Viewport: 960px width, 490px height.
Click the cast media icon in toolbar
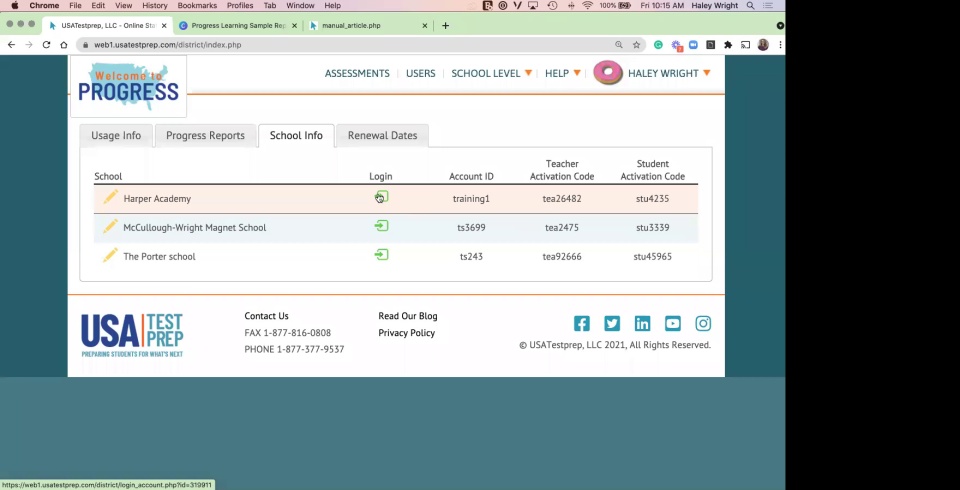[745, 45]
